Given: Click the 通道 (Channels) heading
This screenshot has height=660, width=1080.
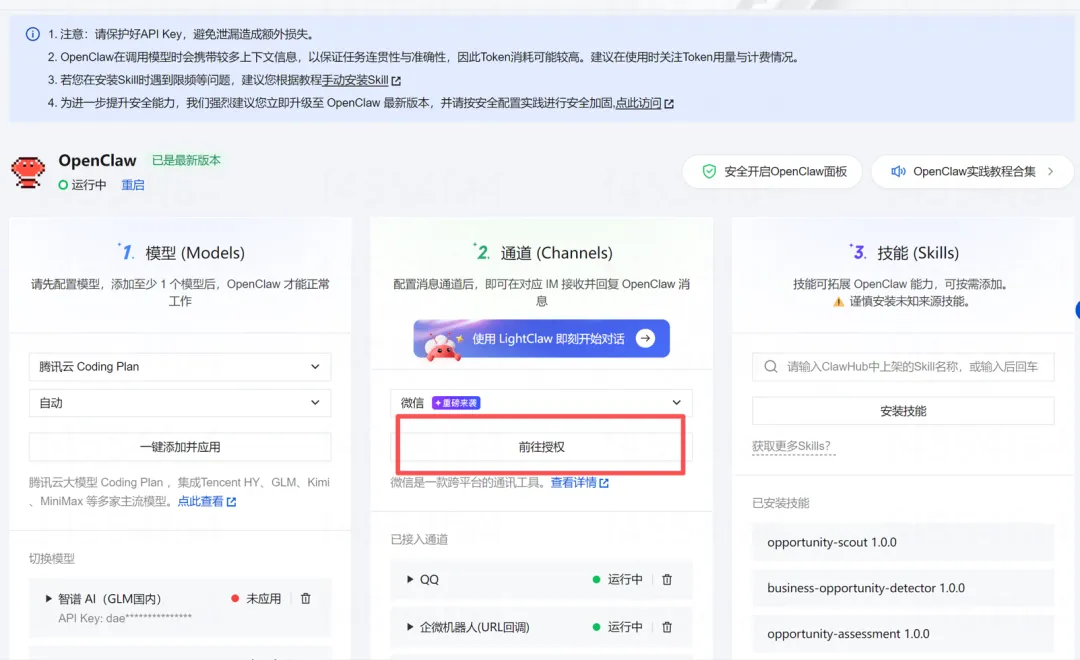Looking at the screenshot, I should point(557,253).
